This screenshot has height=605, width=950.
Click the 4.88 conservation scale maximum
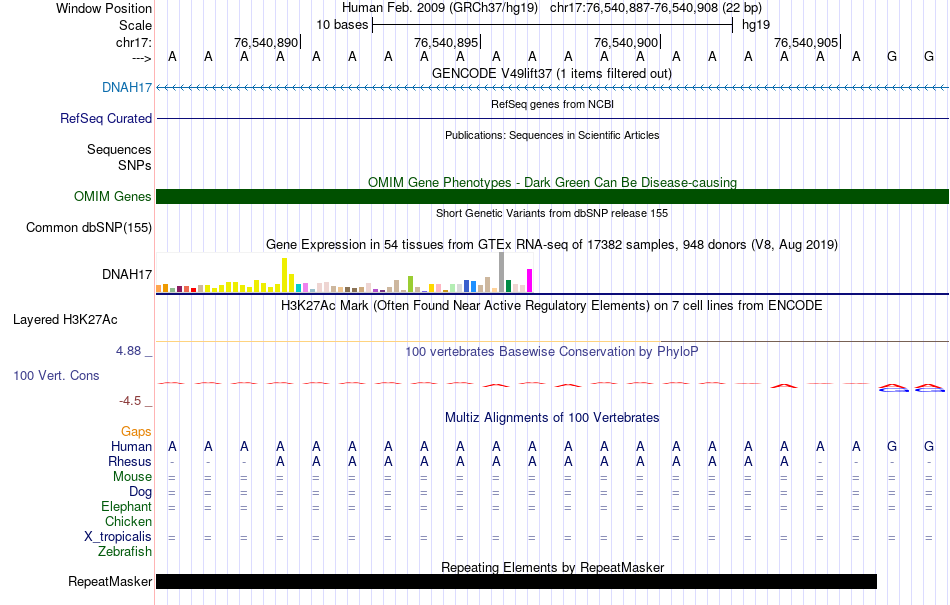point(128,351)
